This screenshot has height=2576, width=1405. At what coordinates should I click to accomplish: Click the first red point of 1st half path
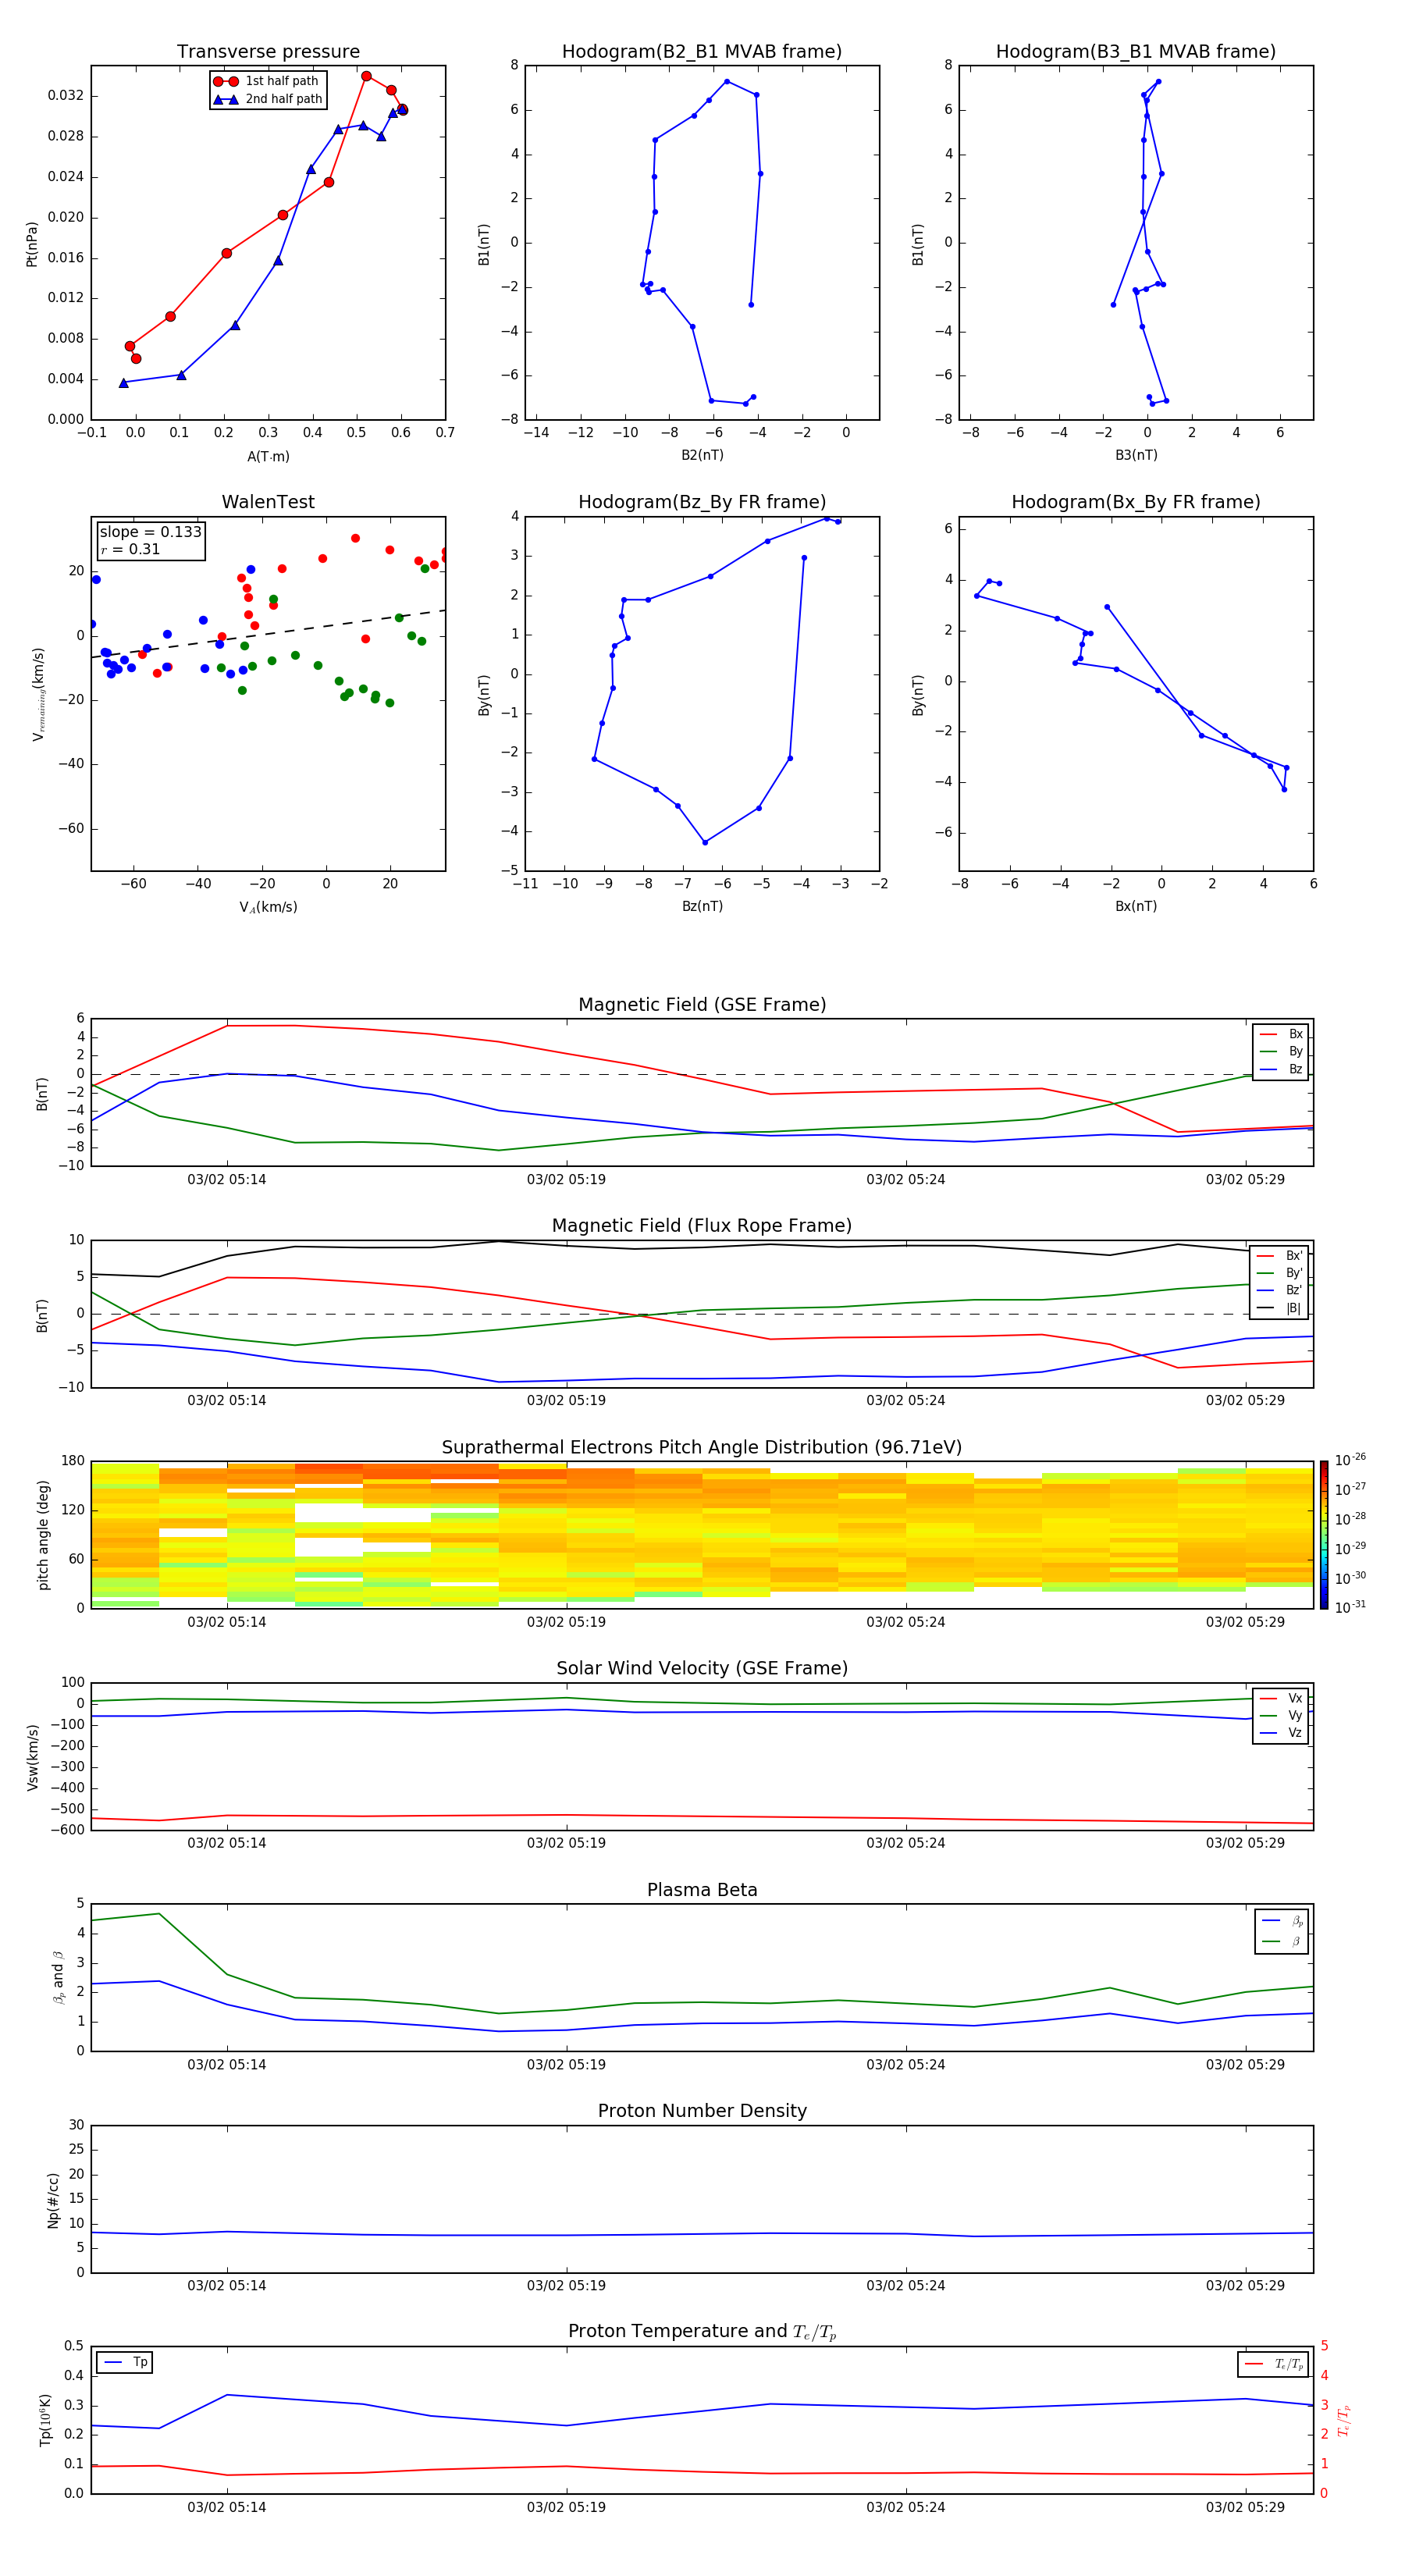coord(136,358)
